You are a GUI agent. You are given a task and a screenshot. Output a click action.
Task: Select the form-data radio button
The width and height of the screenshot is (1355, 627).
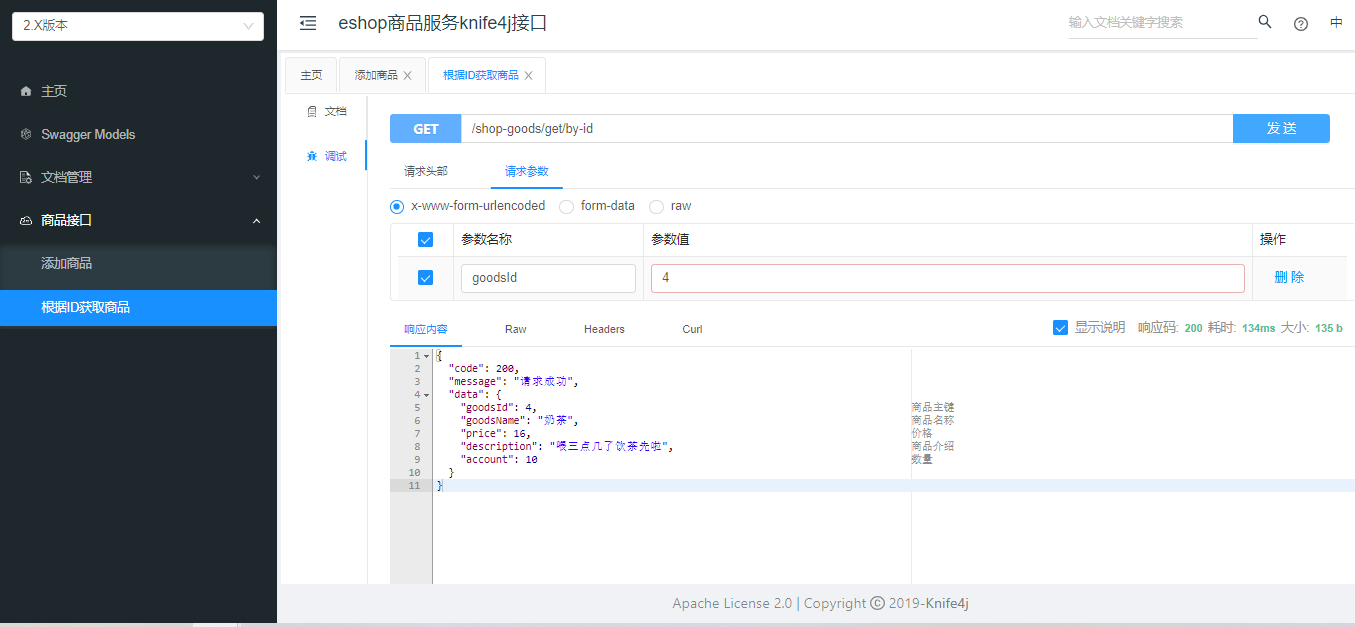pos(566,206)
